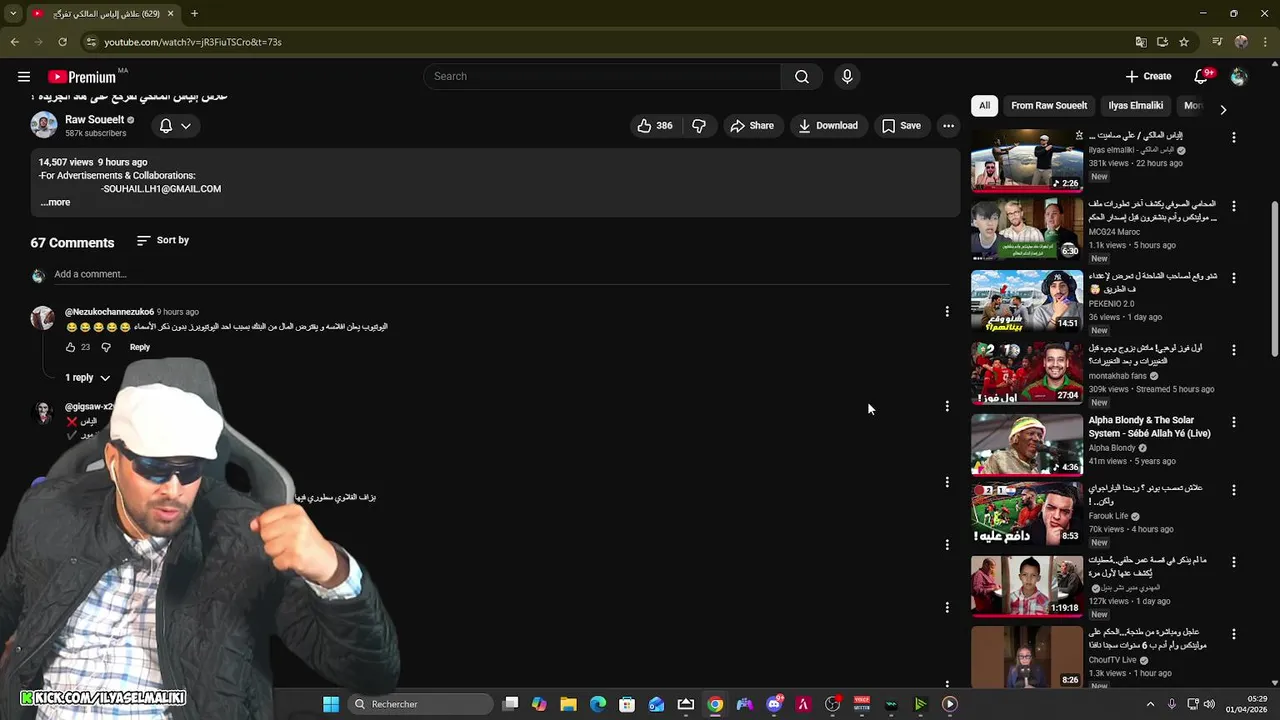Click the Chrome address bar URL
Screen dimensions: 1280x720
click(193, 42)
